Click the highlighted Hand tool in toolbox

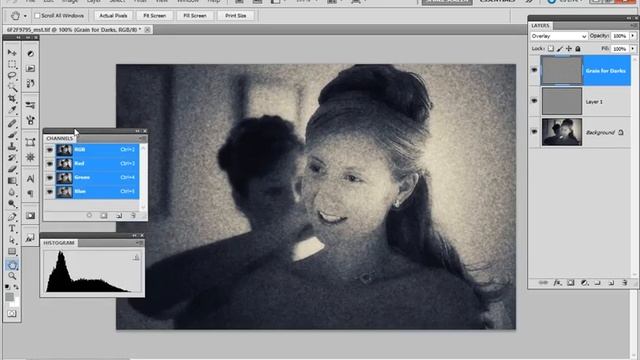[x=12, y=265]
